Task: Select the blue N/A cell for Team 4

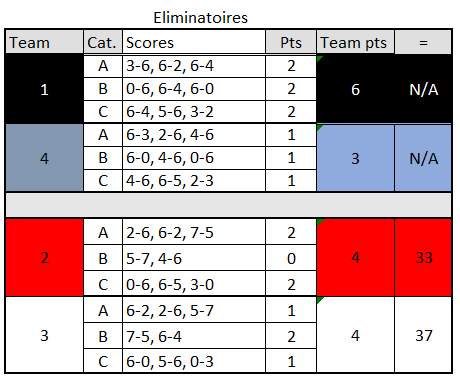Action: pyautogui.click(x=423, y=158)
